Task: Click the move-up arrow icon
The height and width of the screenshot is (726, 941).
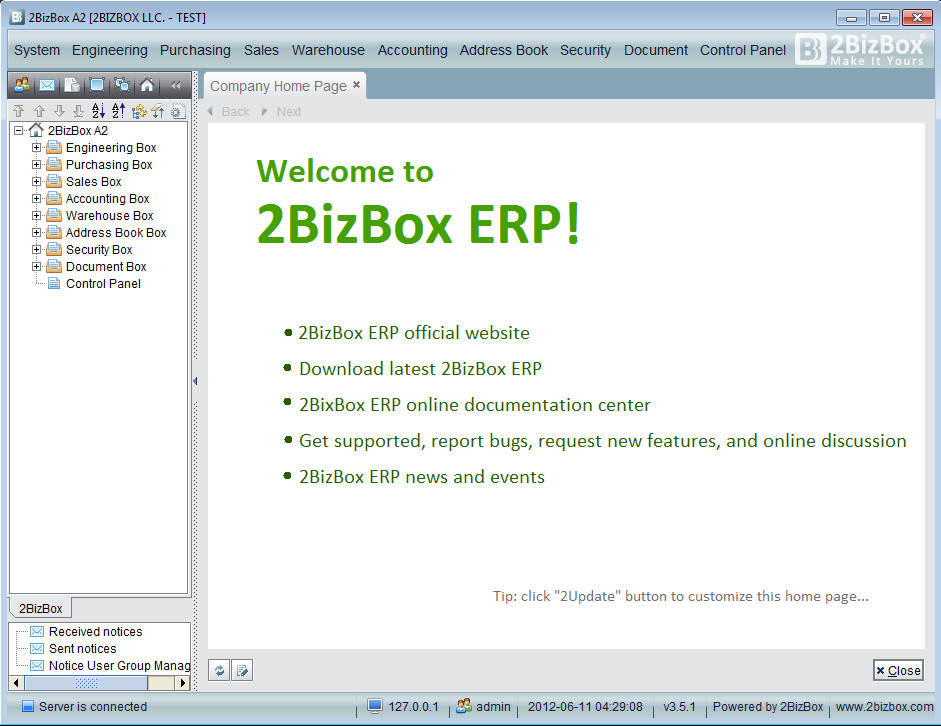Action: pyautogui.click(x=39, y=111)
